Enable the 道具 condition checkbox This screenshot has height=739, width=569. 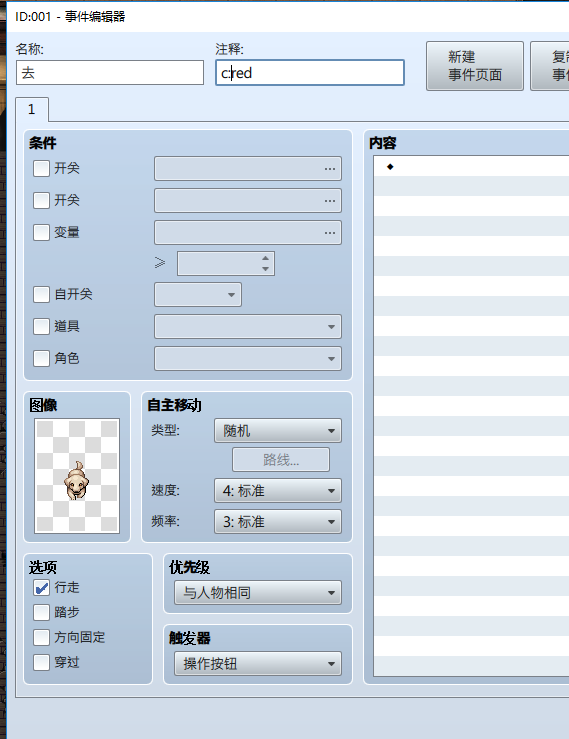[41, 326]
